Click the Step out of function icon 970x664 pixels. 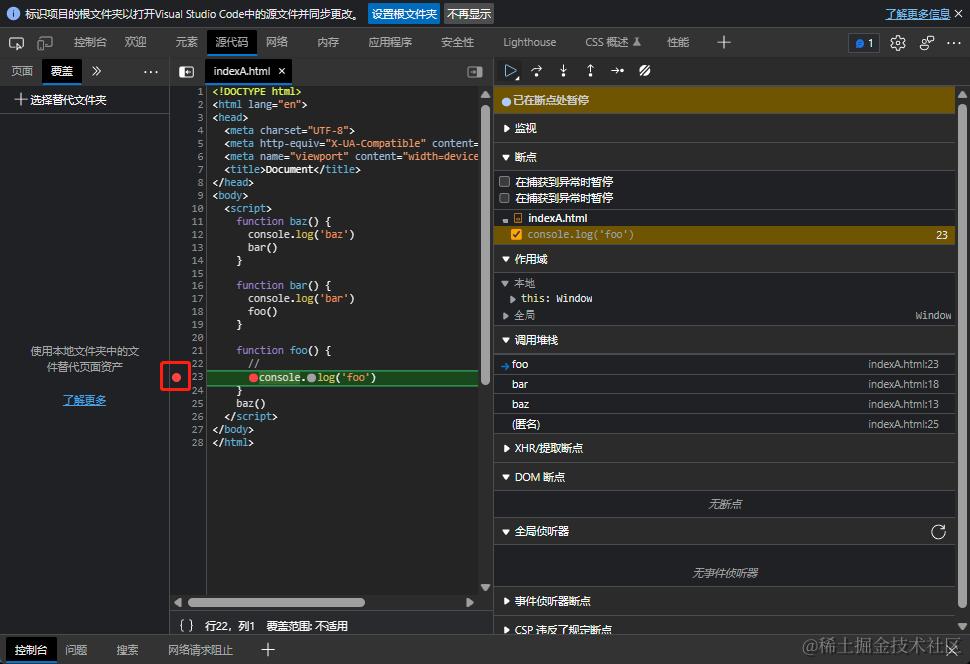[590, 71]
